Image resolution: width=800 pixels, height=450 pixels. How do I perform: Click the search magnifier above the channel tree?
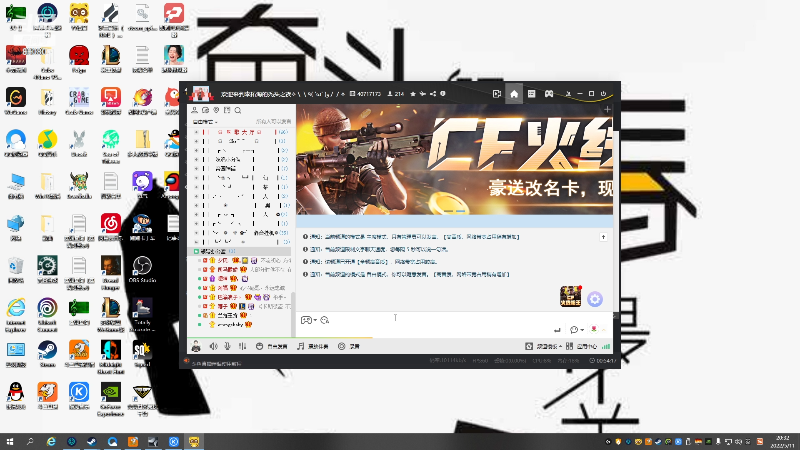[x=238, y=110]
